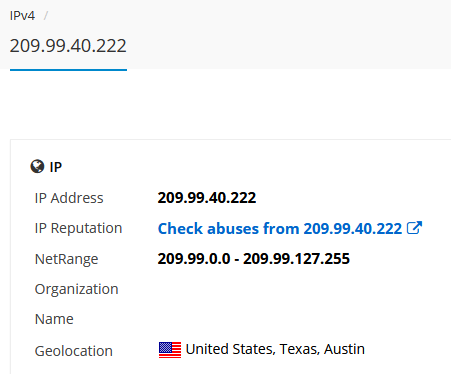Click the Geolocation label

tap(74, 351)
